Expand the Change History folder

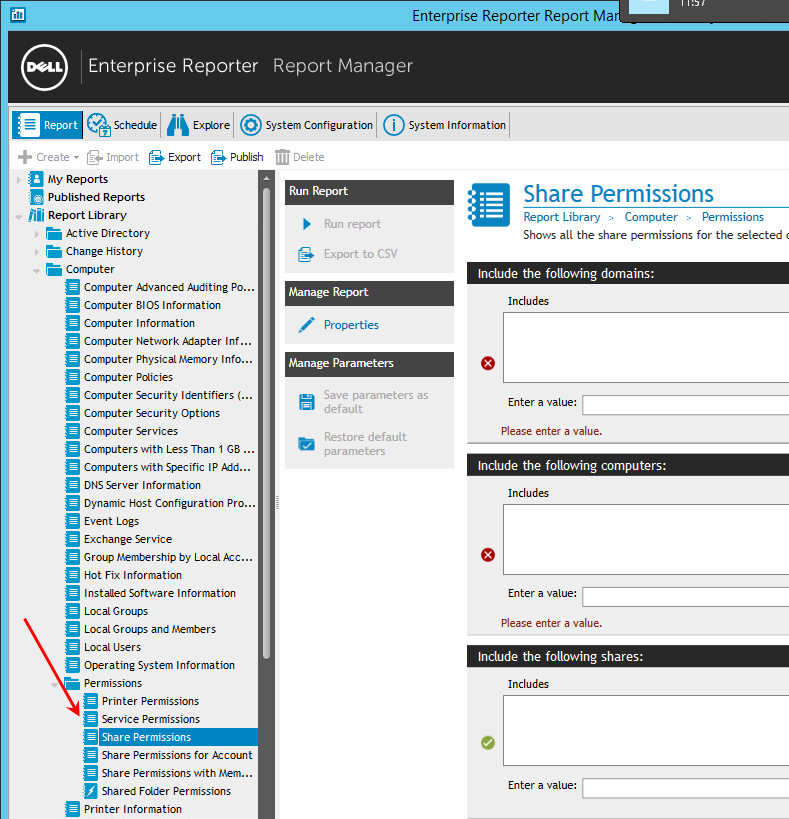pos(37,252)
